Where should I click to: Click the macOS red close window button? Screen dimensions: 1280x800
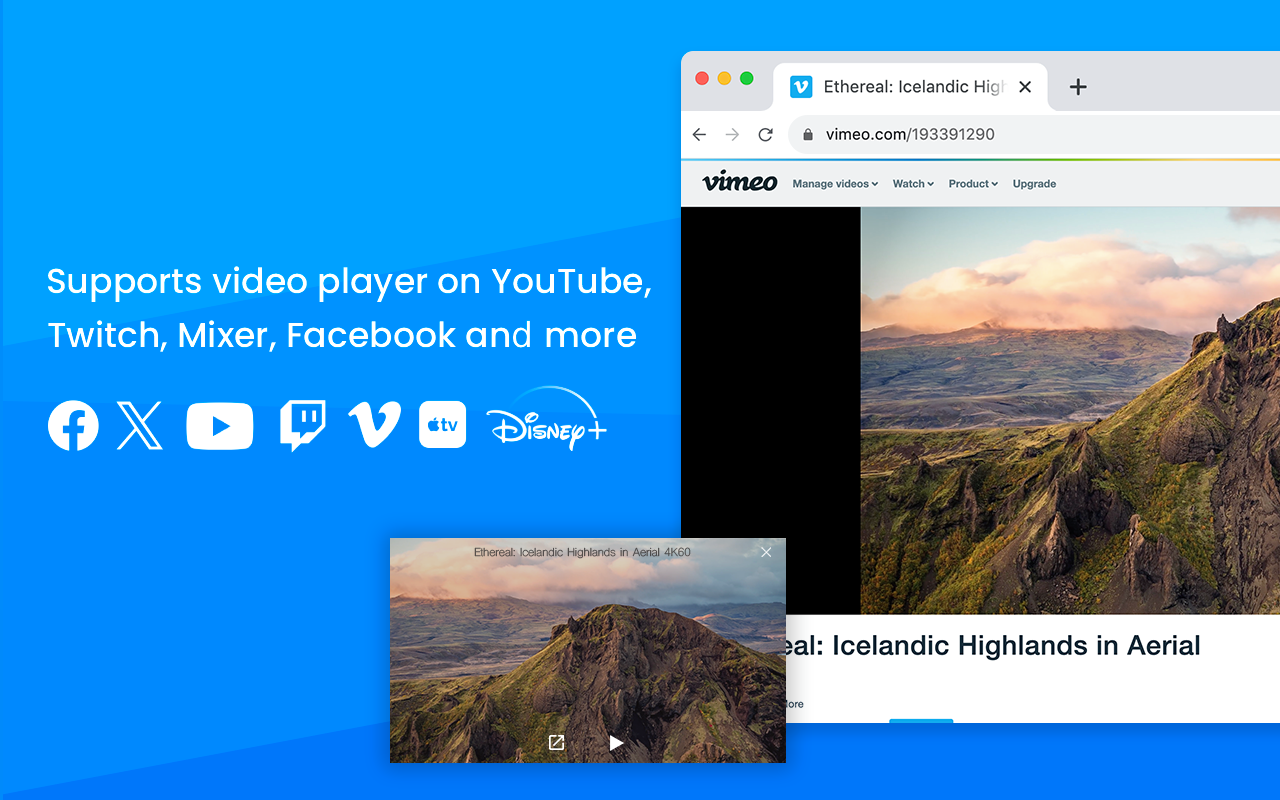(x=702, y=78)
